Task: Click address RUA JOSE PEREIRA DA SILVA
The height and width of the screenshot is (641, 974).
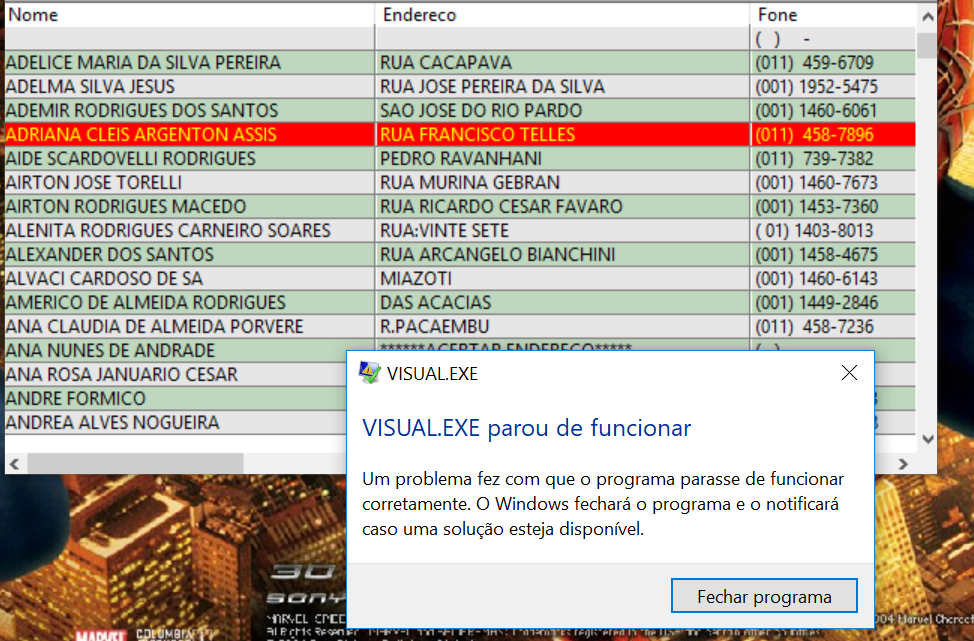Action: coord(492,86)
